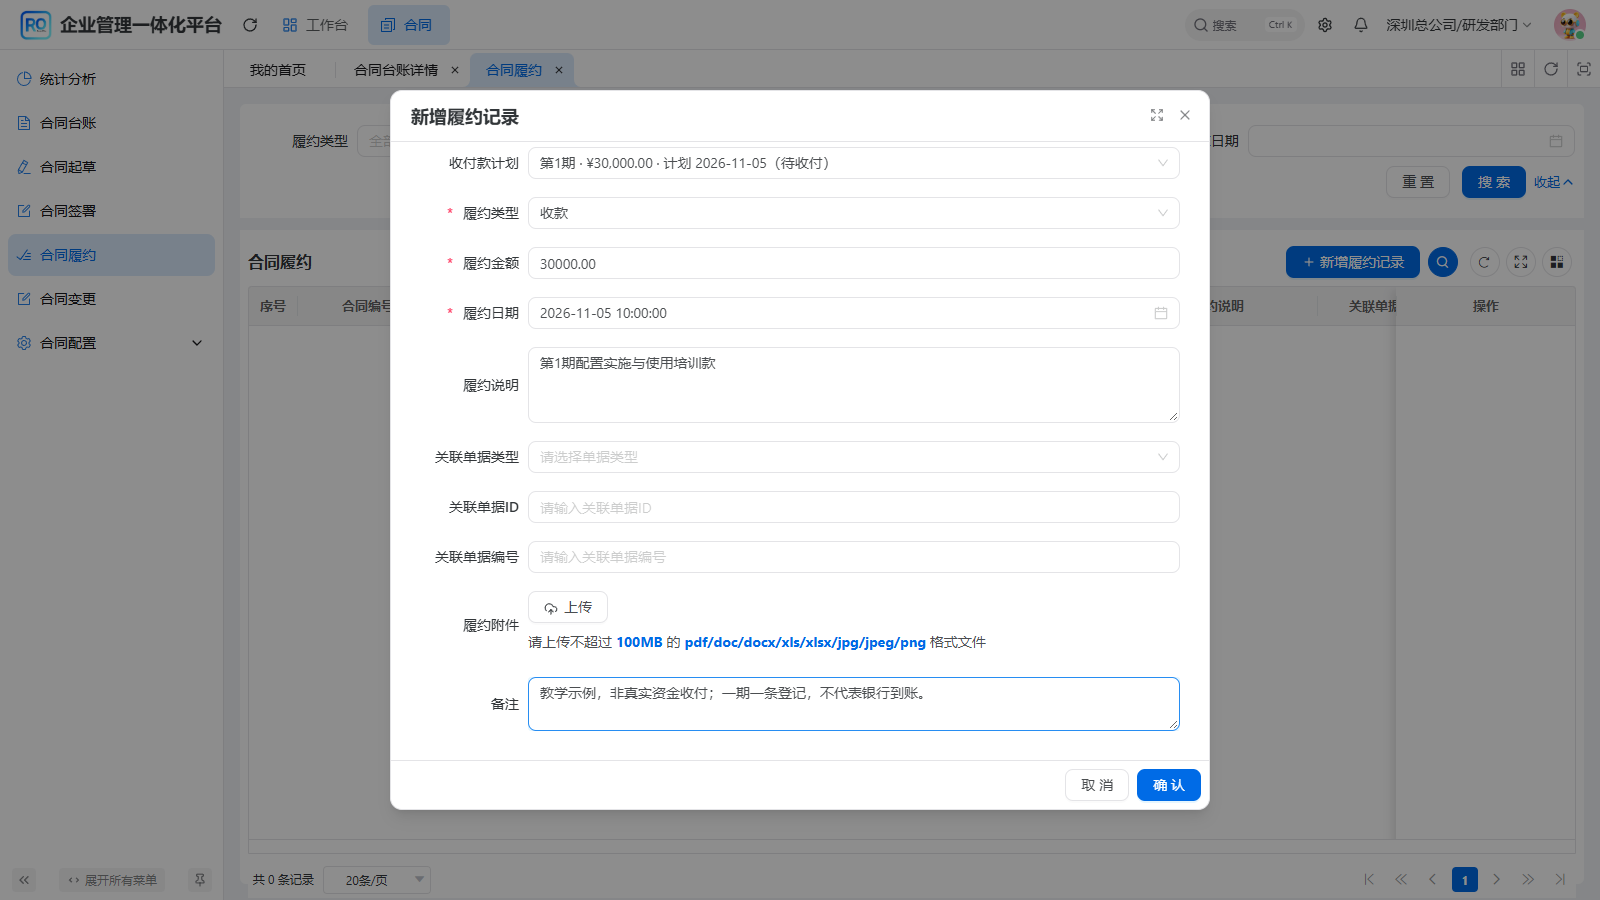The image size is (1600, 900).
Task: Open column settings grid icon
Action: (x=1557, y=262)
